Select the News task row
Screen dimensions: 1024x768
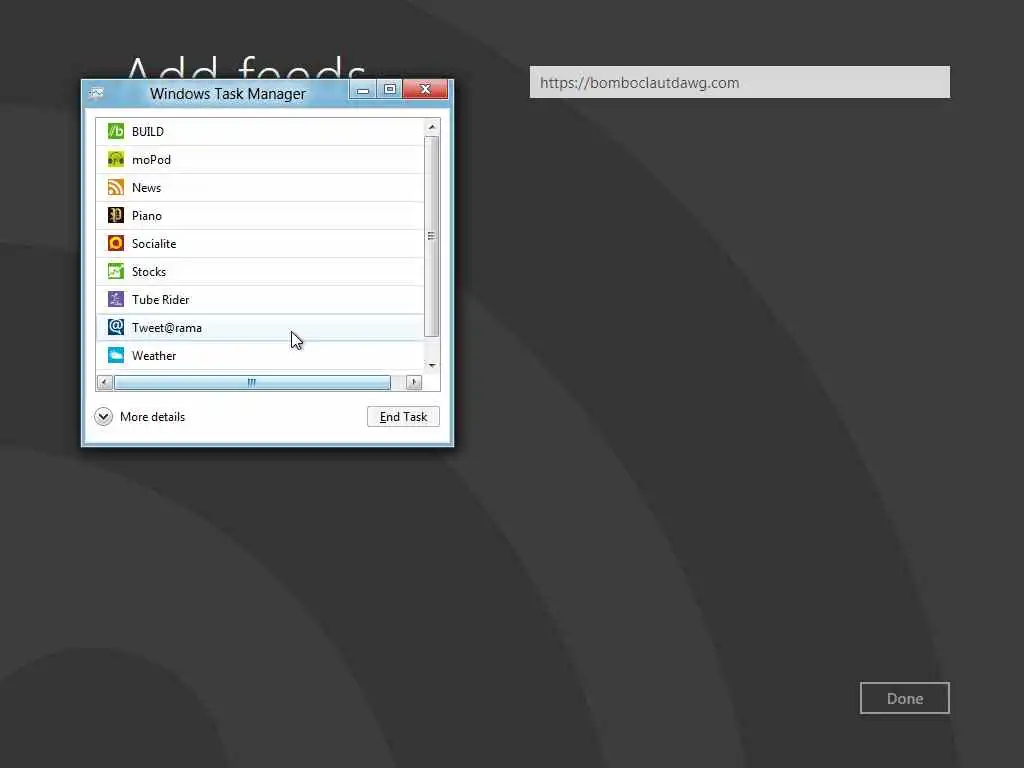tap(260, 187)
